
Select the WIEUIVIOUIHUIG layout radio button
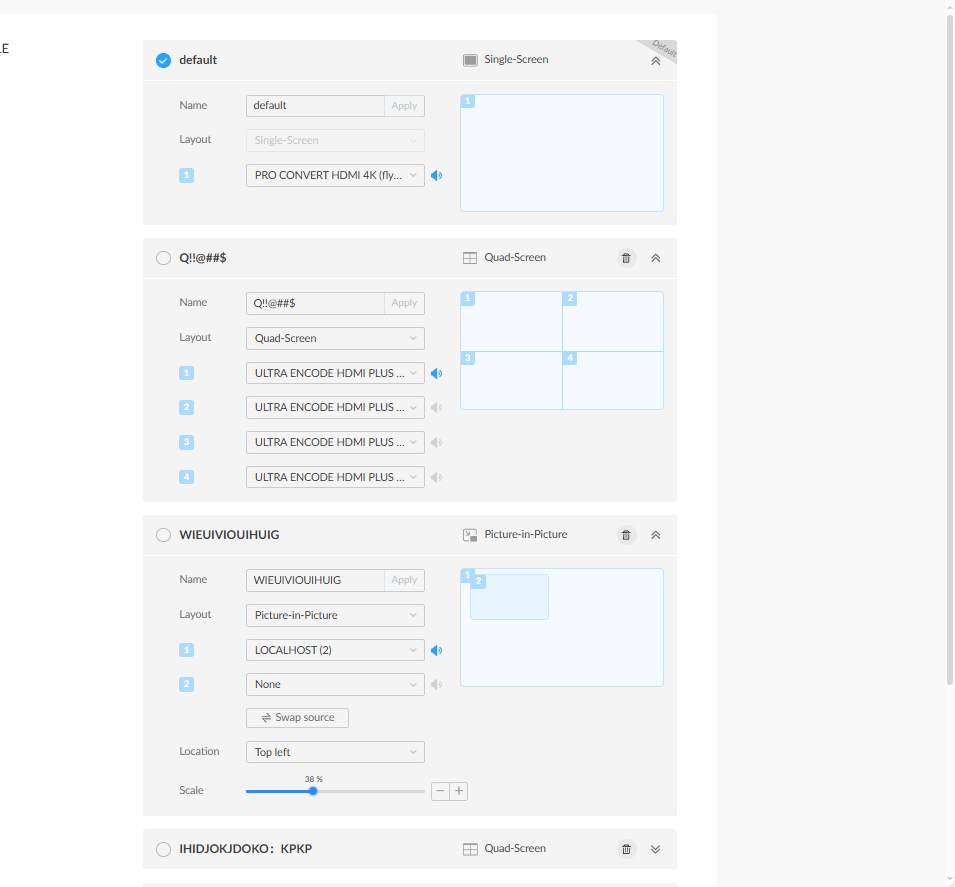(164, 535)
